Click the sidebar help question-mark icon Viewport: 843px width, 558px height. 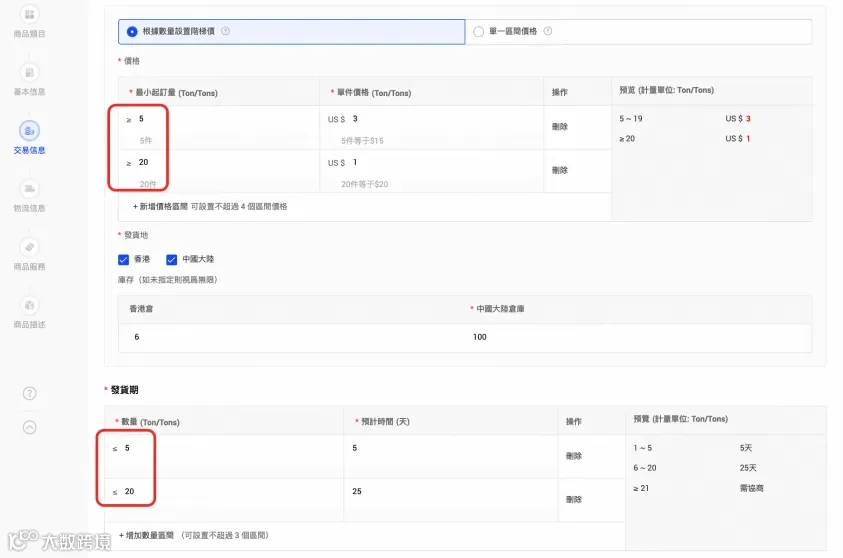[x=30, y=394]
